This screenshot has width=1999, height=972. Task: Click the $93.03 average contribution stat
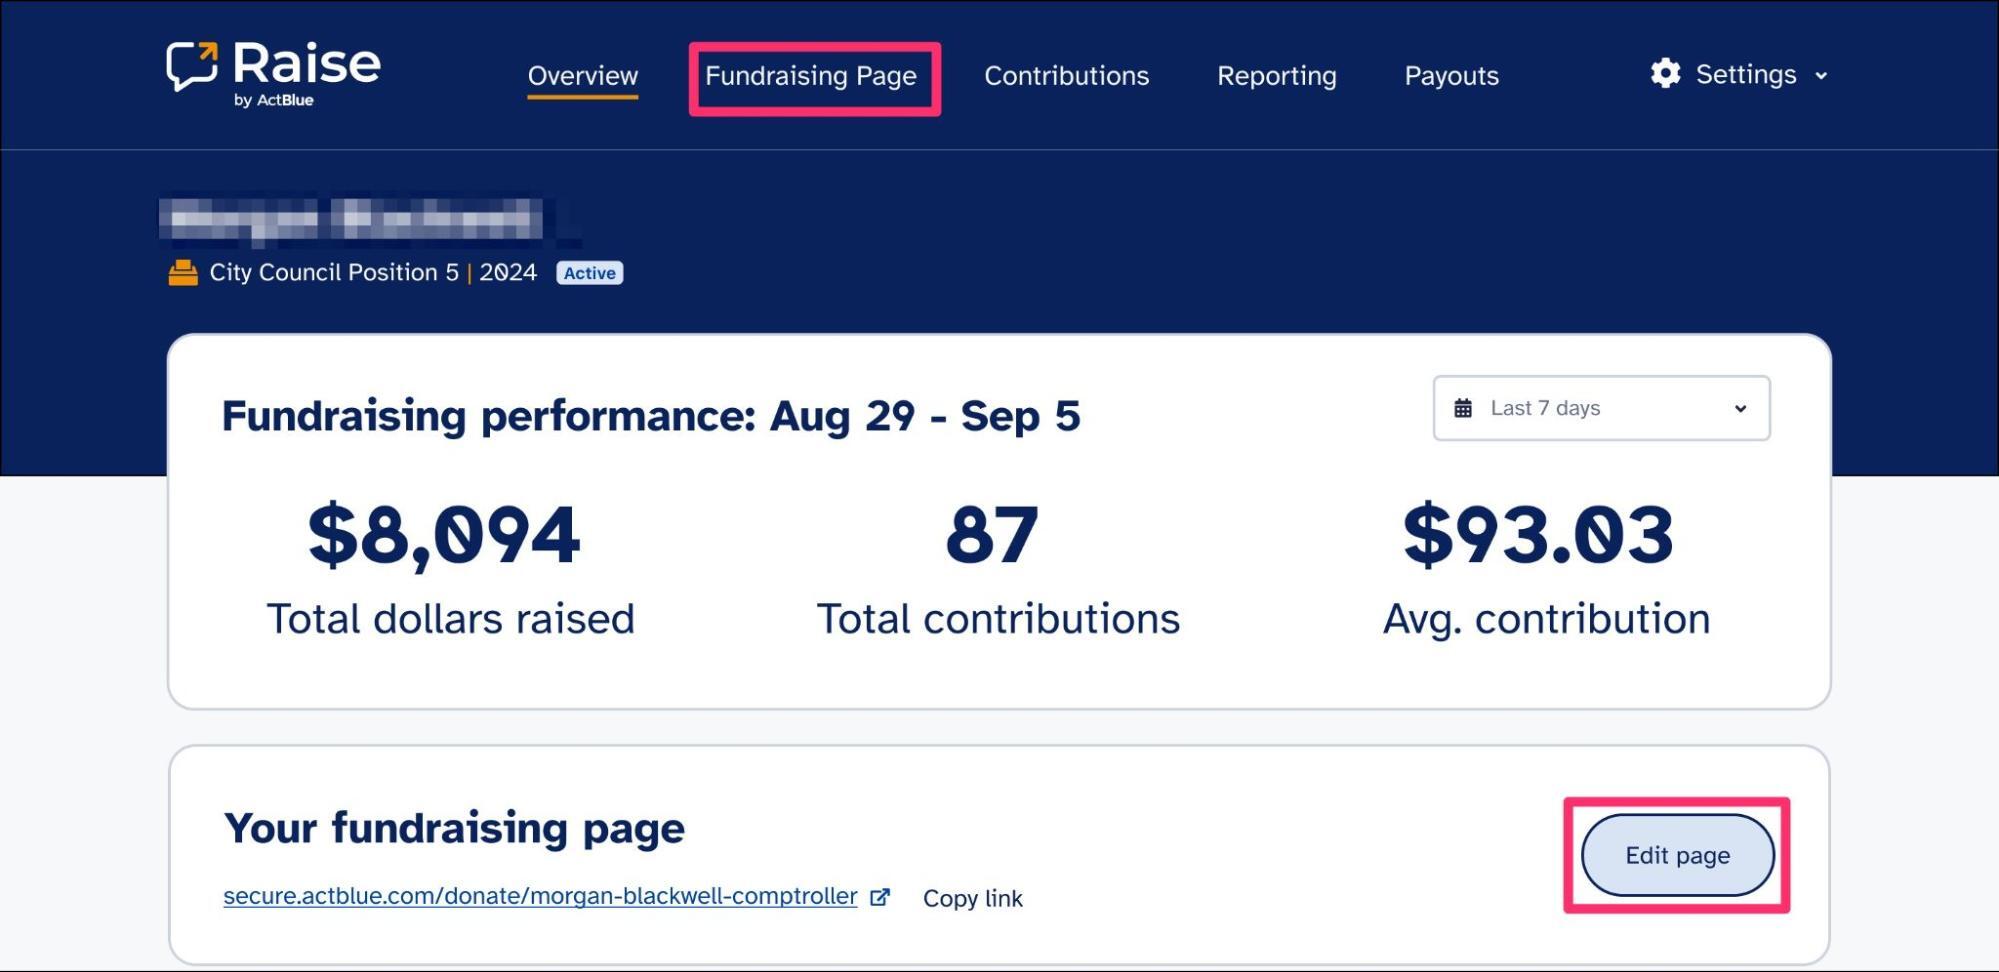tap(1538, 536)
